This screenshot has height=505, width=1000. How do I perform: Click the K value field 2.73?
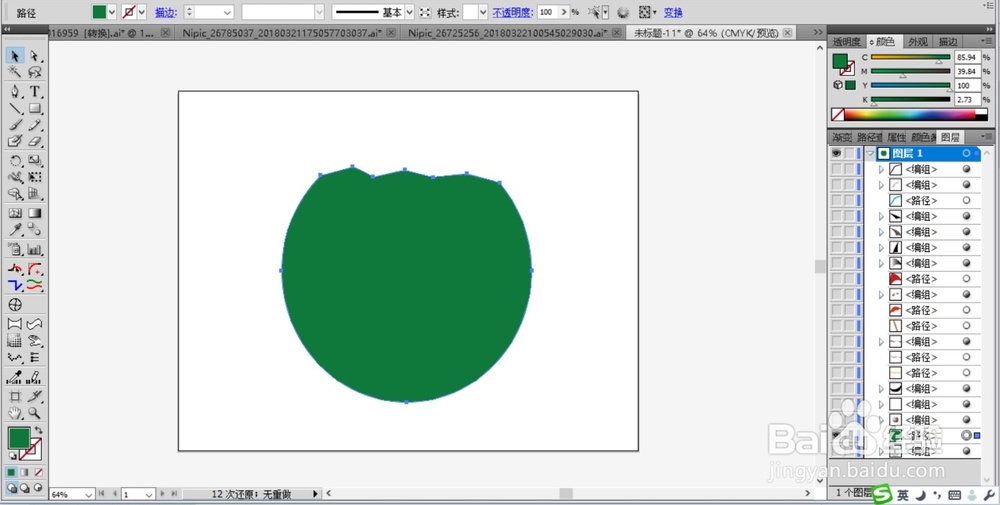[967, 99]
